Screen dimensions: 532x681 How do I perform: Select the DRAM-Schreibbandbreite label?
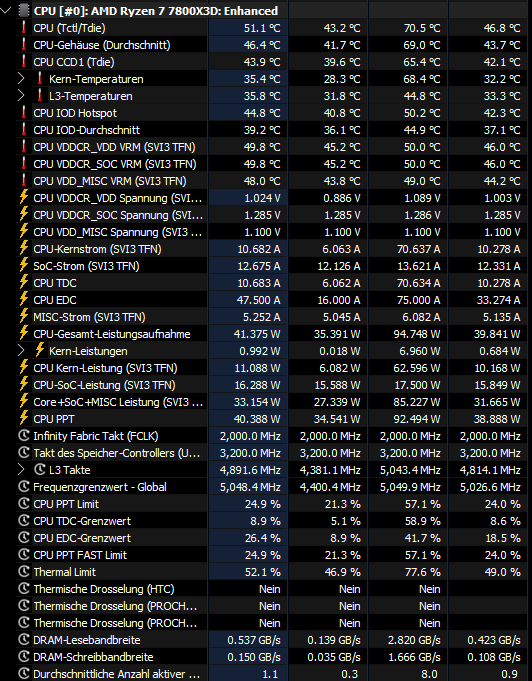coord(93,657)
